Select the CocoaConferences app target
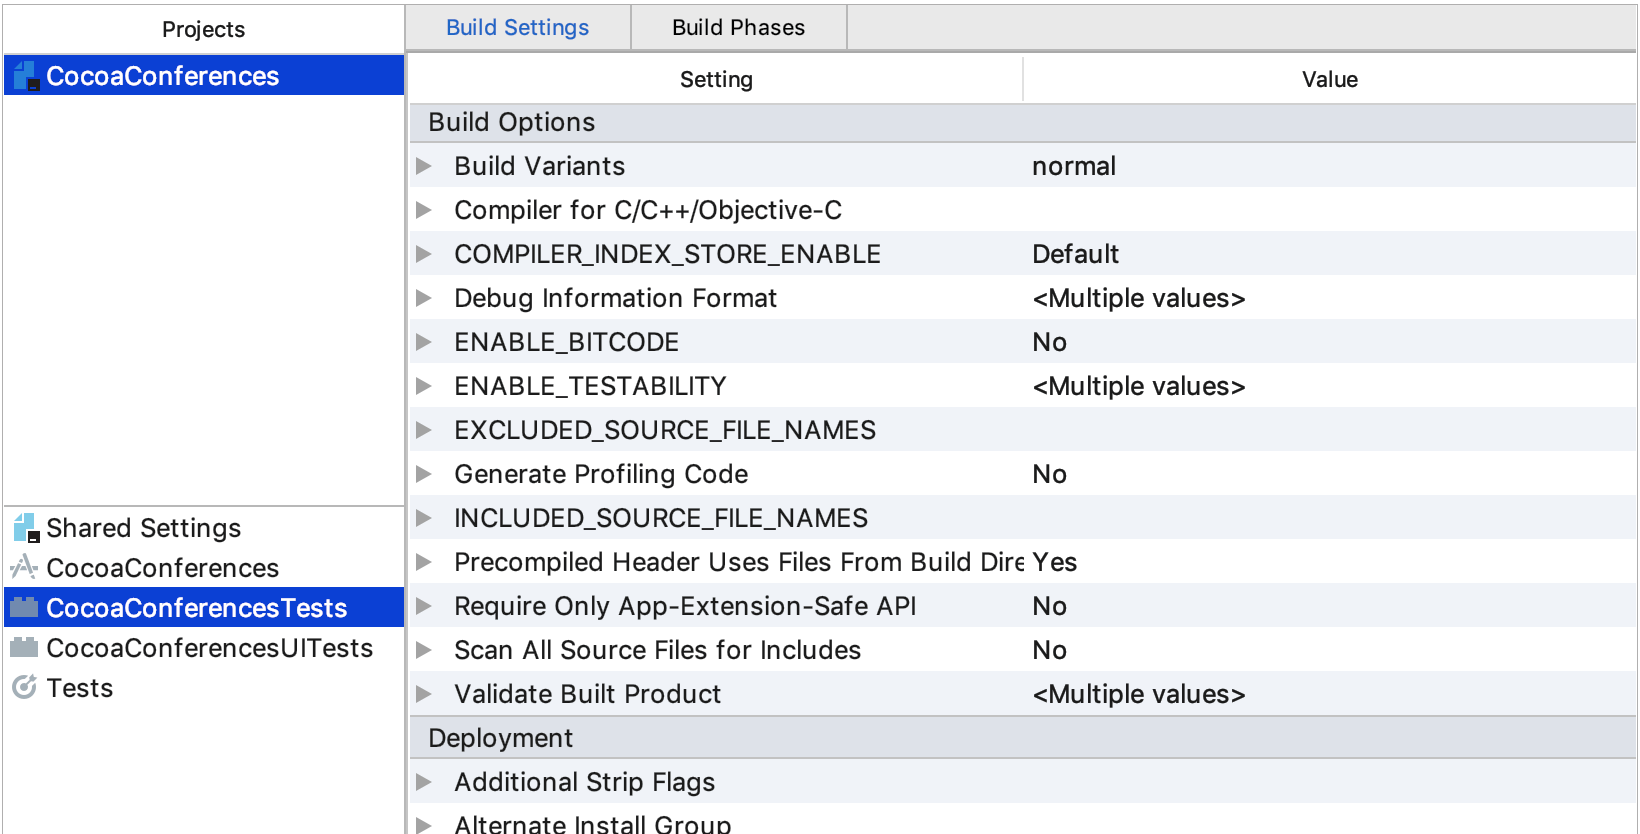Image resolution: width=1640 pixels, height=834 pixels. point(204,567)
